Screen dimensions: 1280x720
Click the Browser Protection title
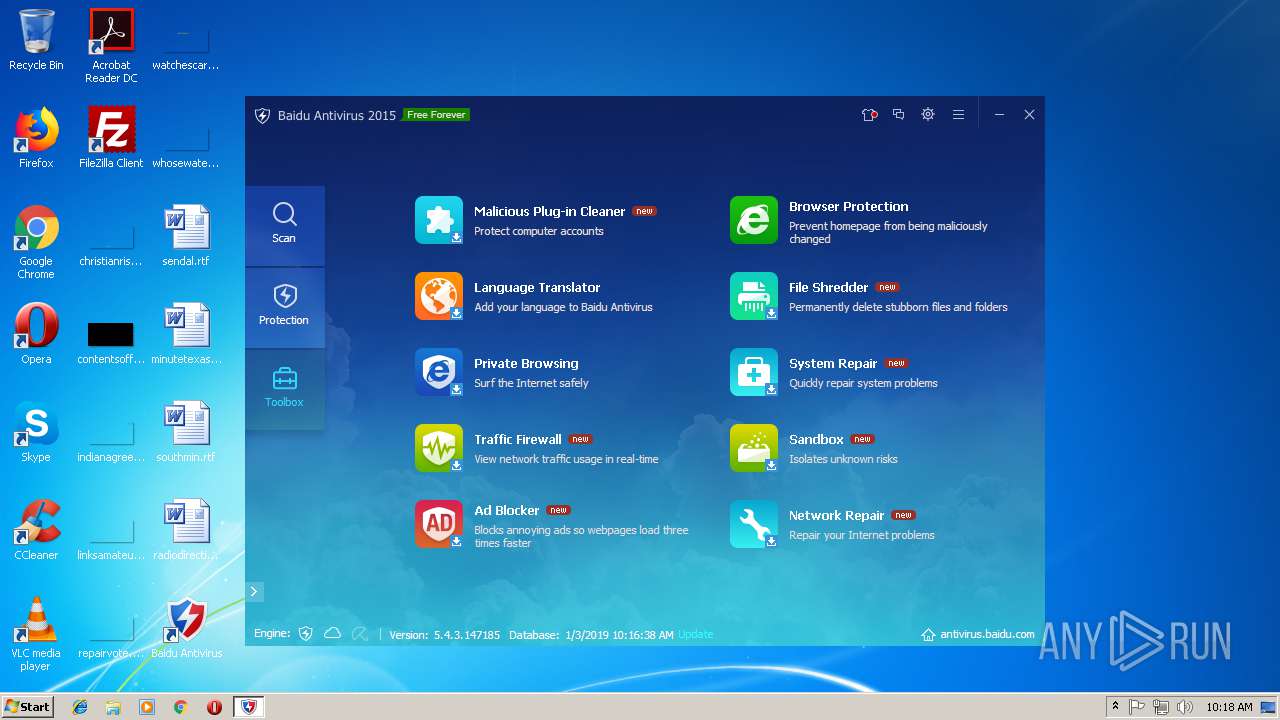pyautogui.click(x=849, y=206)
